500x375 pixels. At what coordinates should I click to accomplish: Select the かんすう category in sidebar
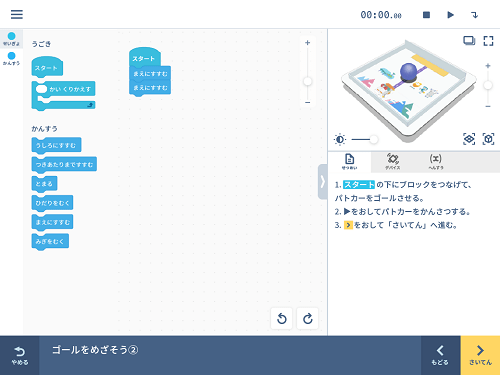pyautogui.click(x=11, y=58)
